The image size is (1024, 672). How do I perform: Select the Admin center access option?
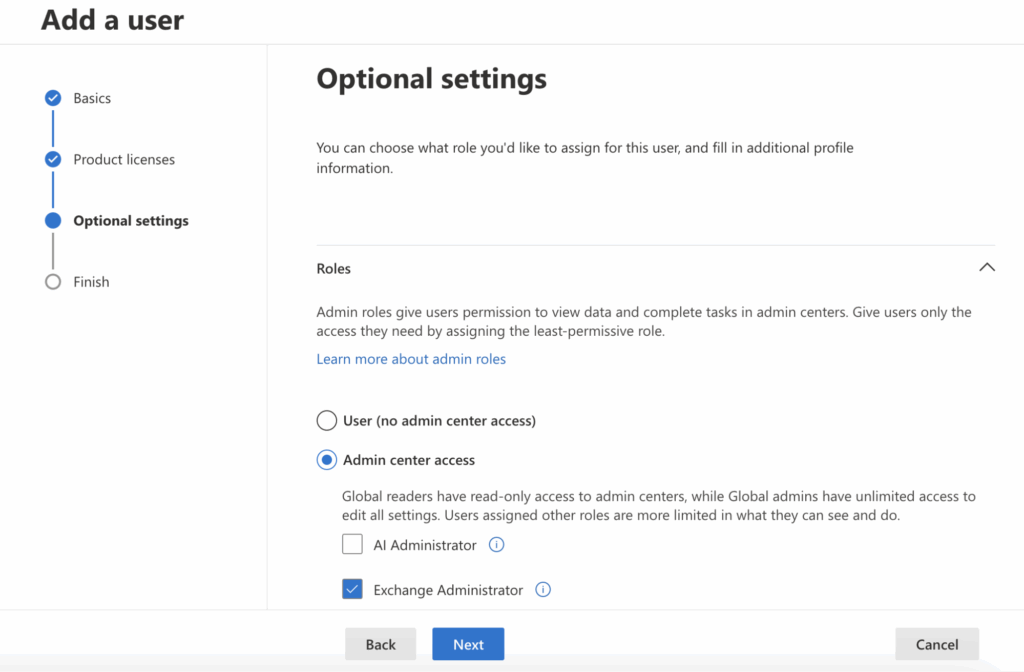click(326, 459)
